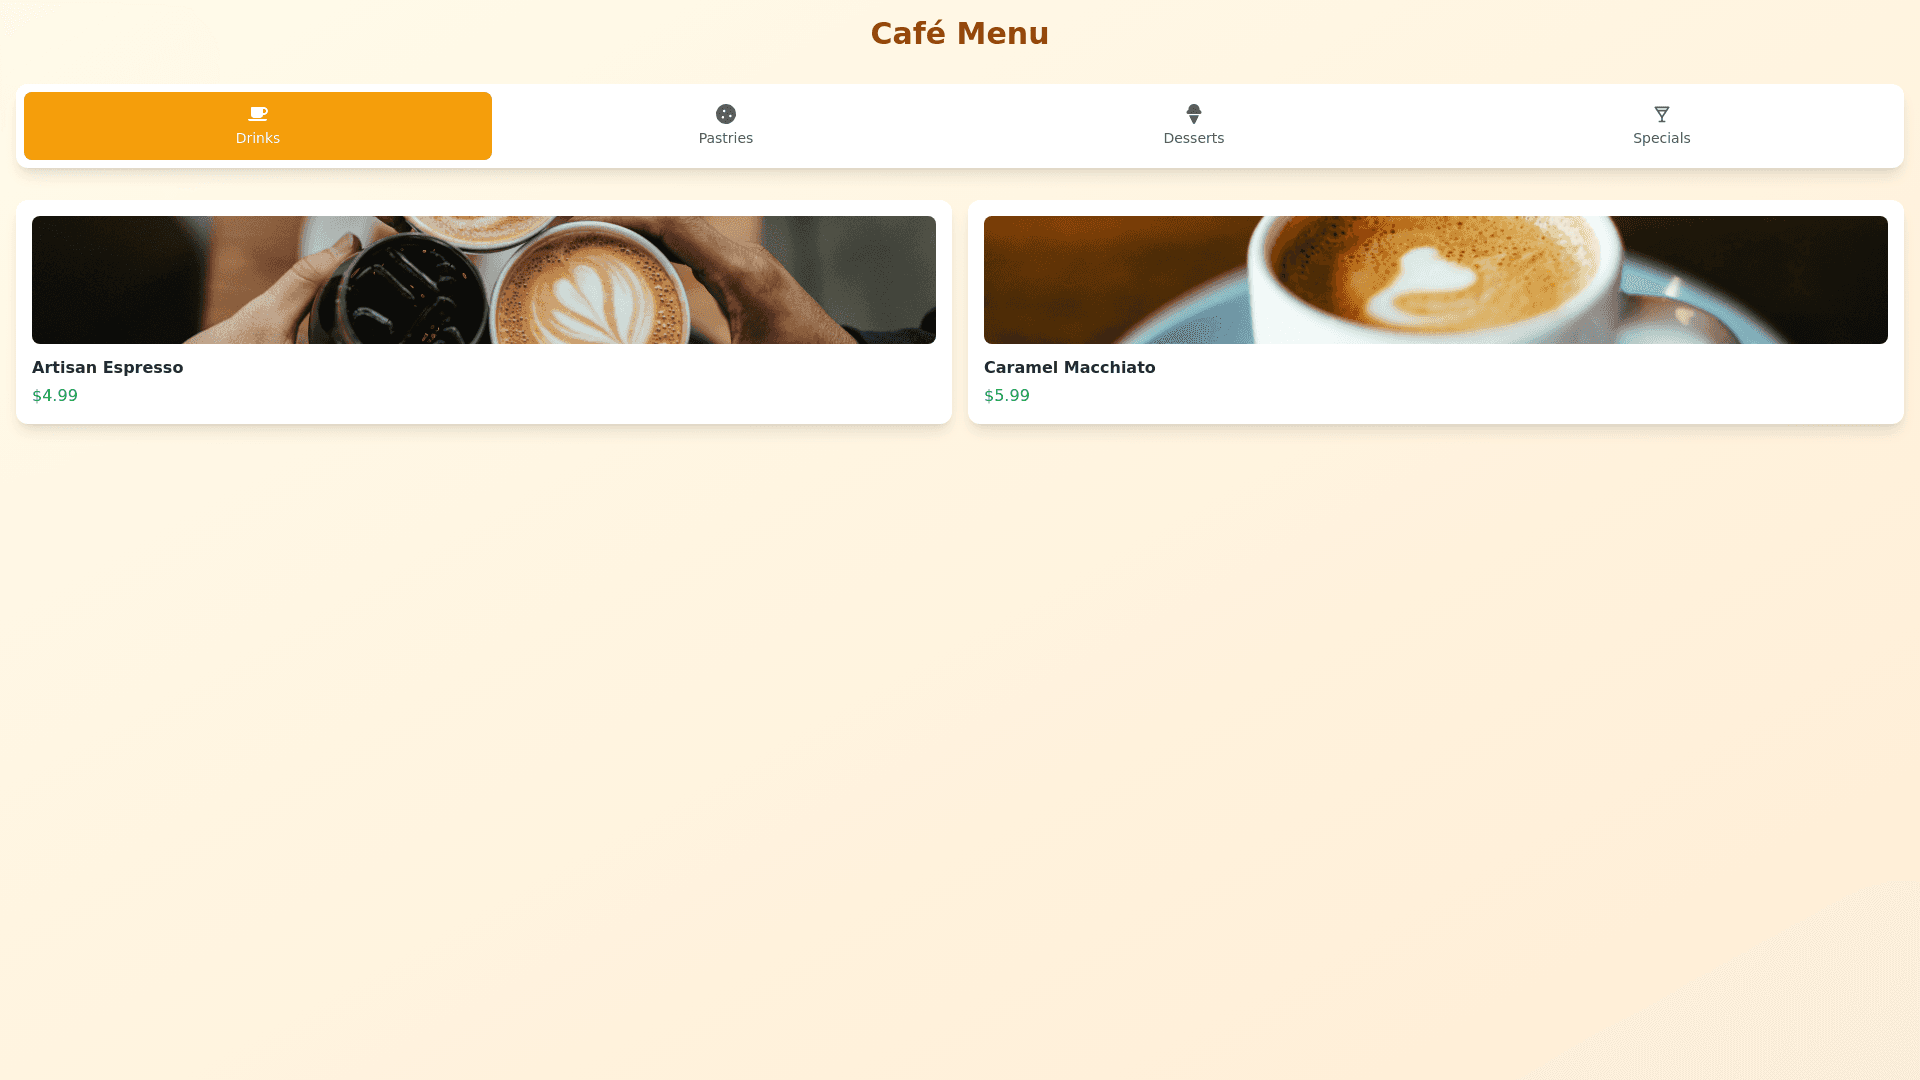Image resolution: width=1920 pixels, height=1080 pixels.
Task: Show the Specials tab
Action: coord(1662,126)
